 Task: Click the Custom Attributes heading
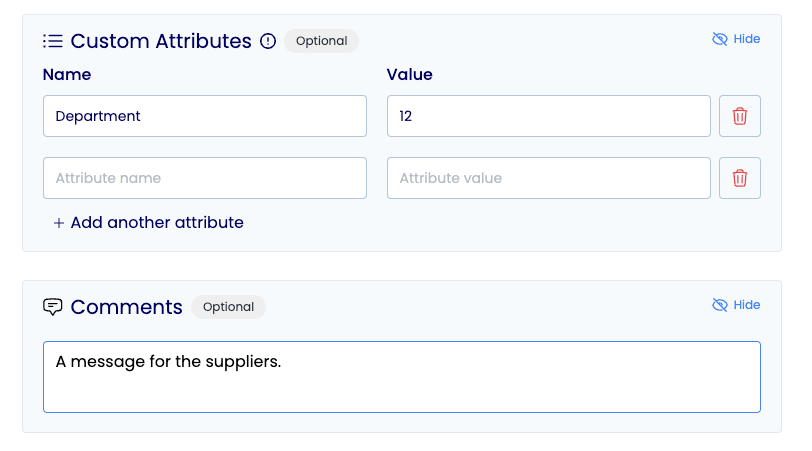click(x=161, y=41)
